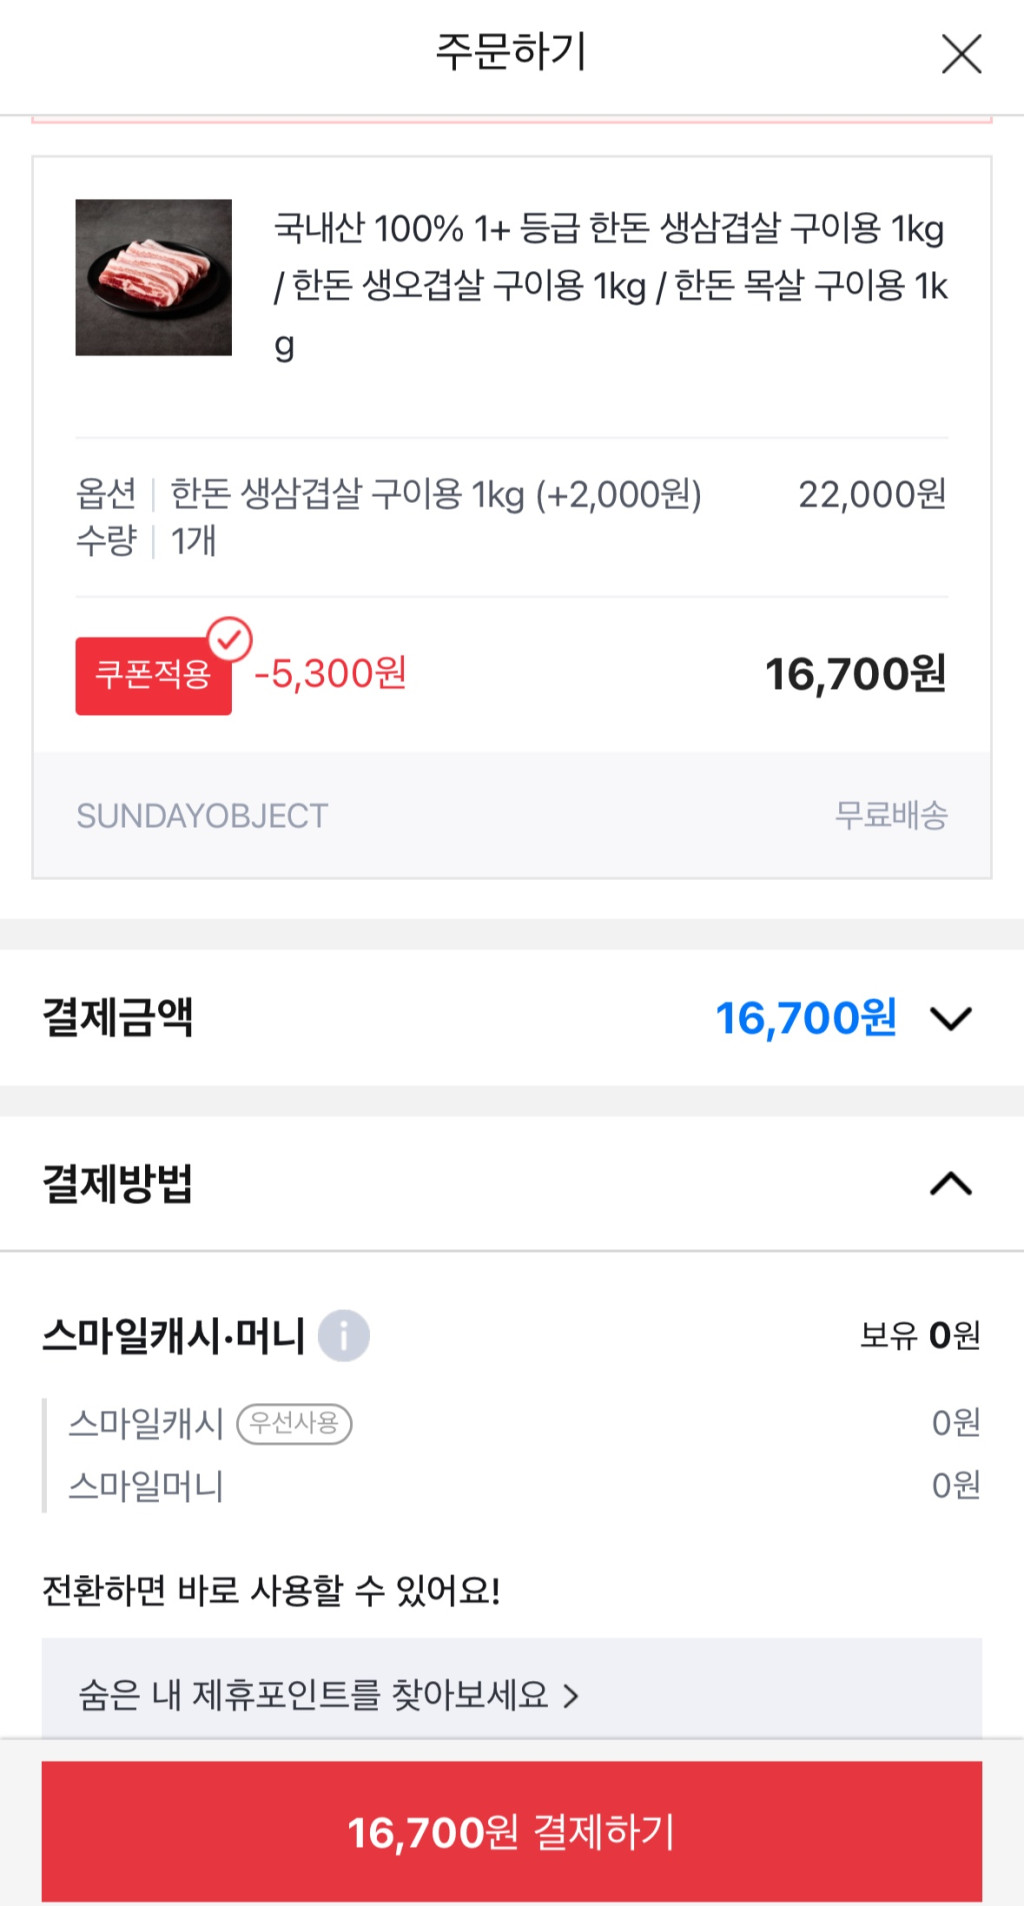The image size is (1024, 1906).
Task: Tap the 우선사용 priority badge
Action: point(294,1424)
